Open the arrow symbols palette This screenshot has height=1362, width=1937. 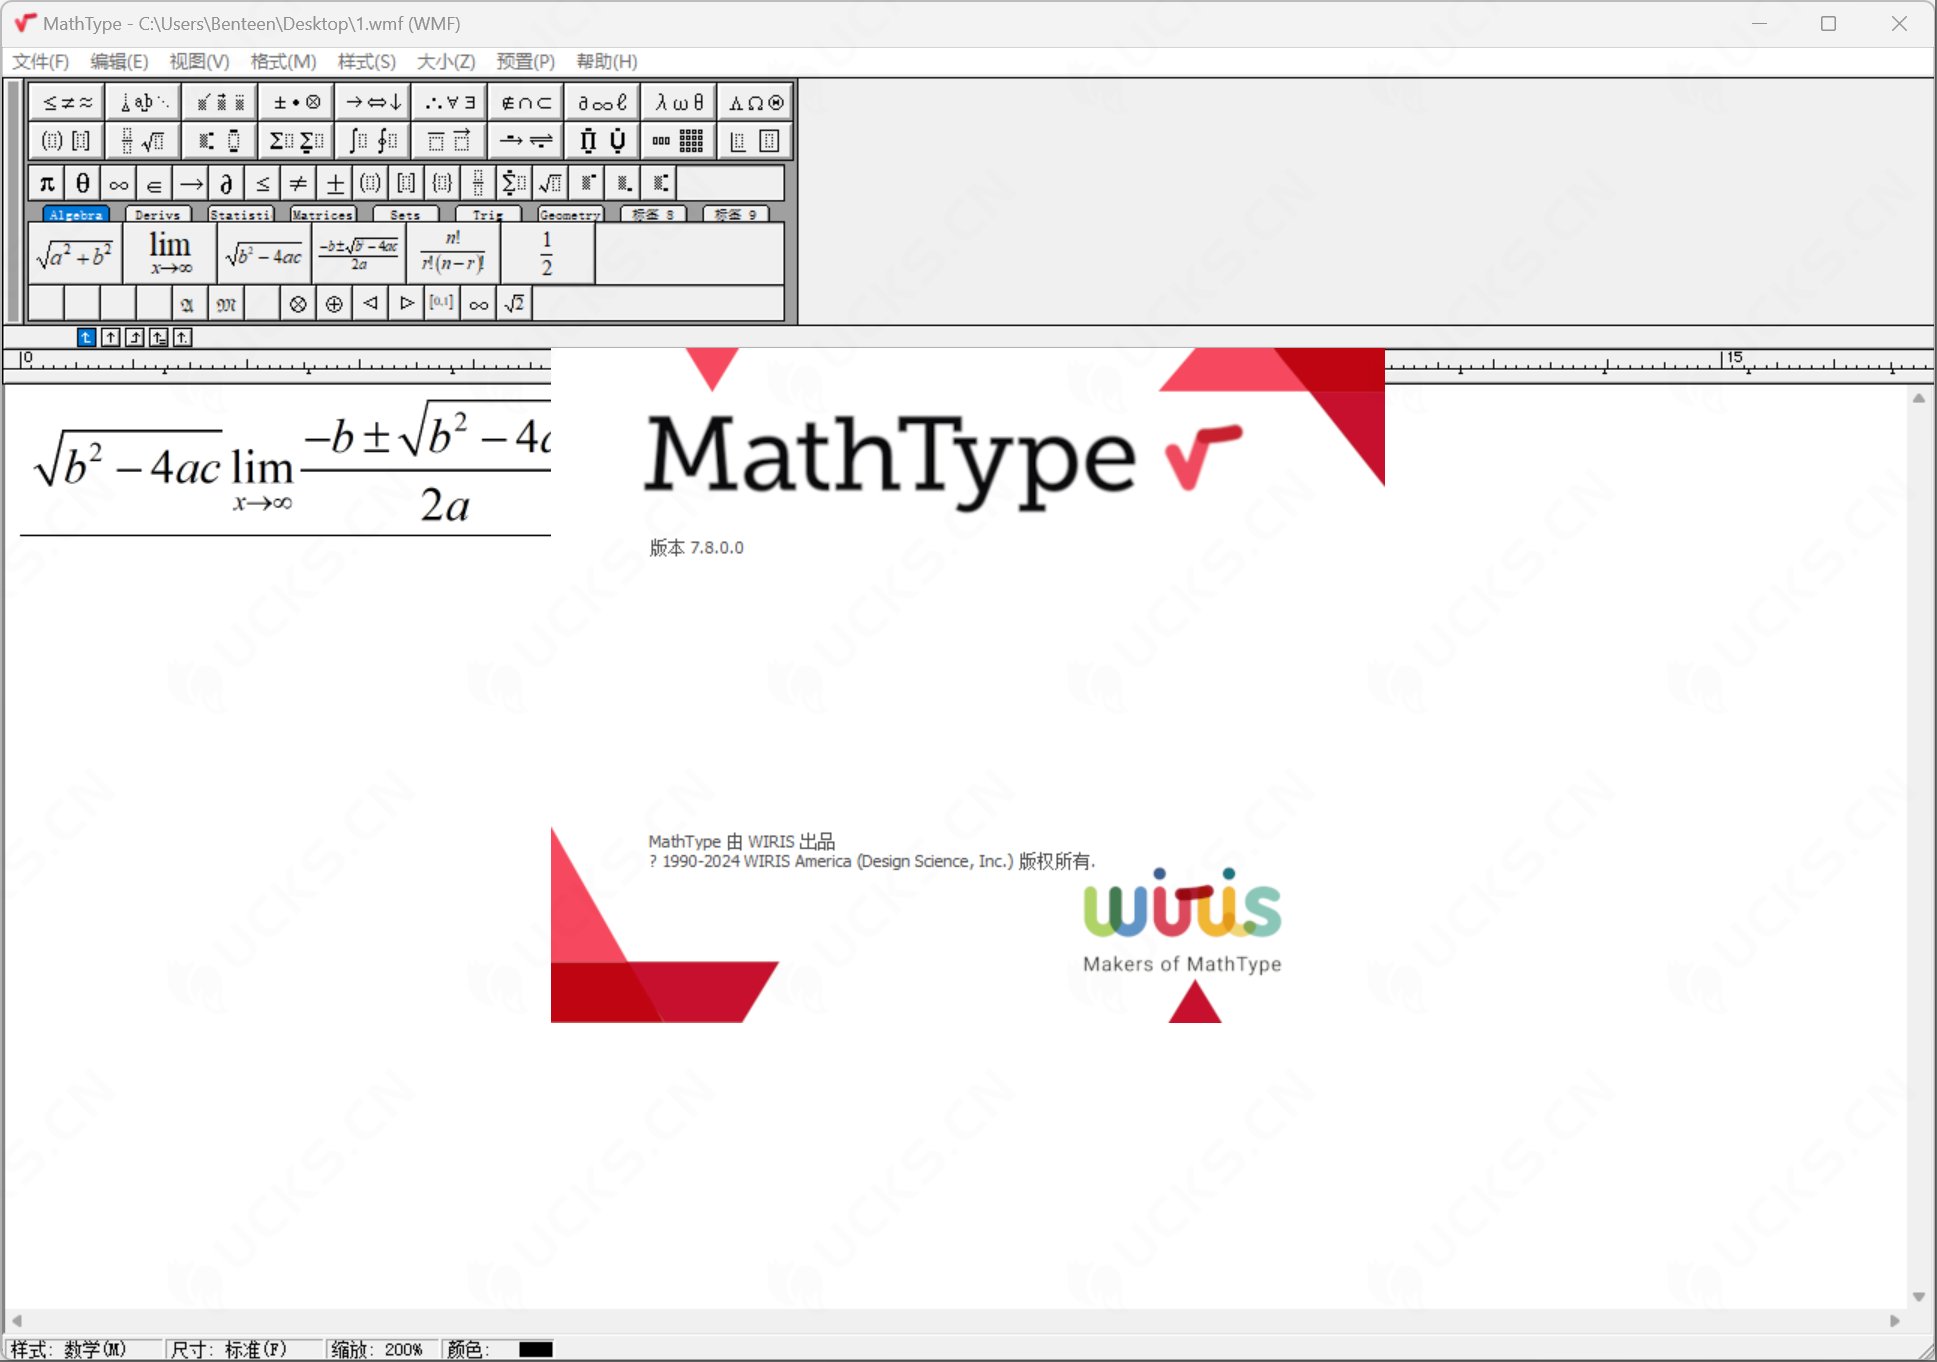pos(373,102)
